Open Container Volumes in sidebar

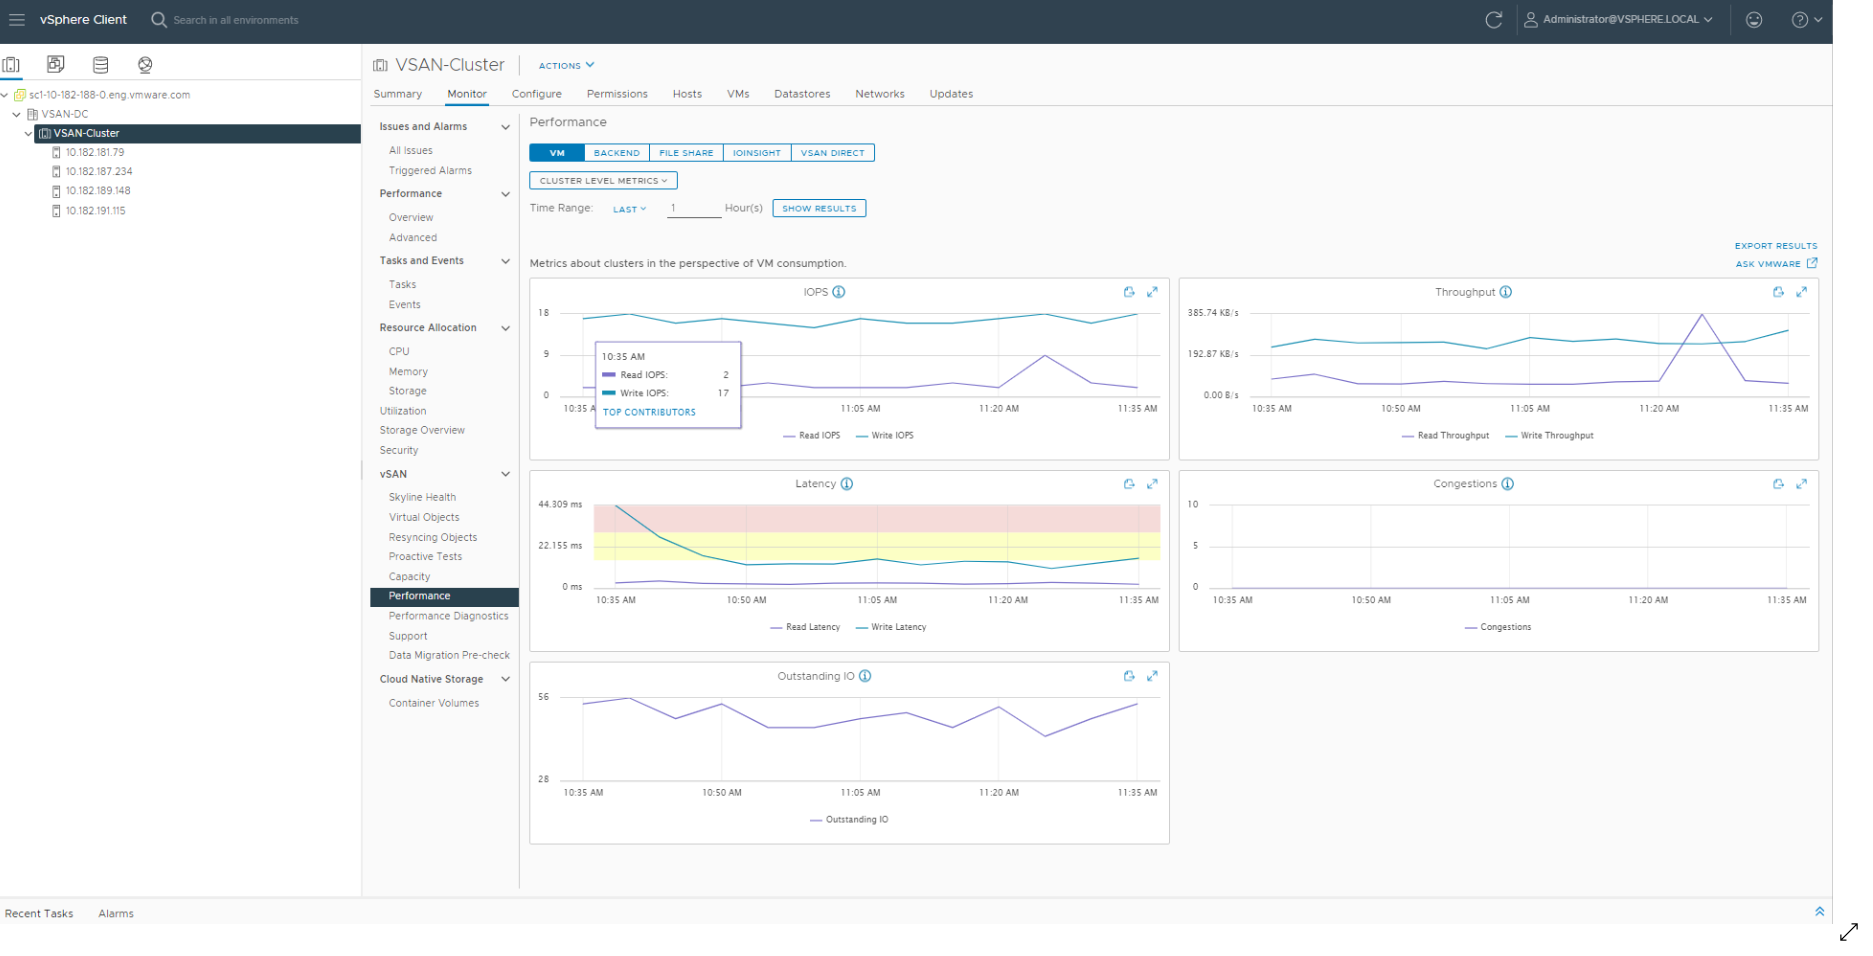[x=433, y=703]
